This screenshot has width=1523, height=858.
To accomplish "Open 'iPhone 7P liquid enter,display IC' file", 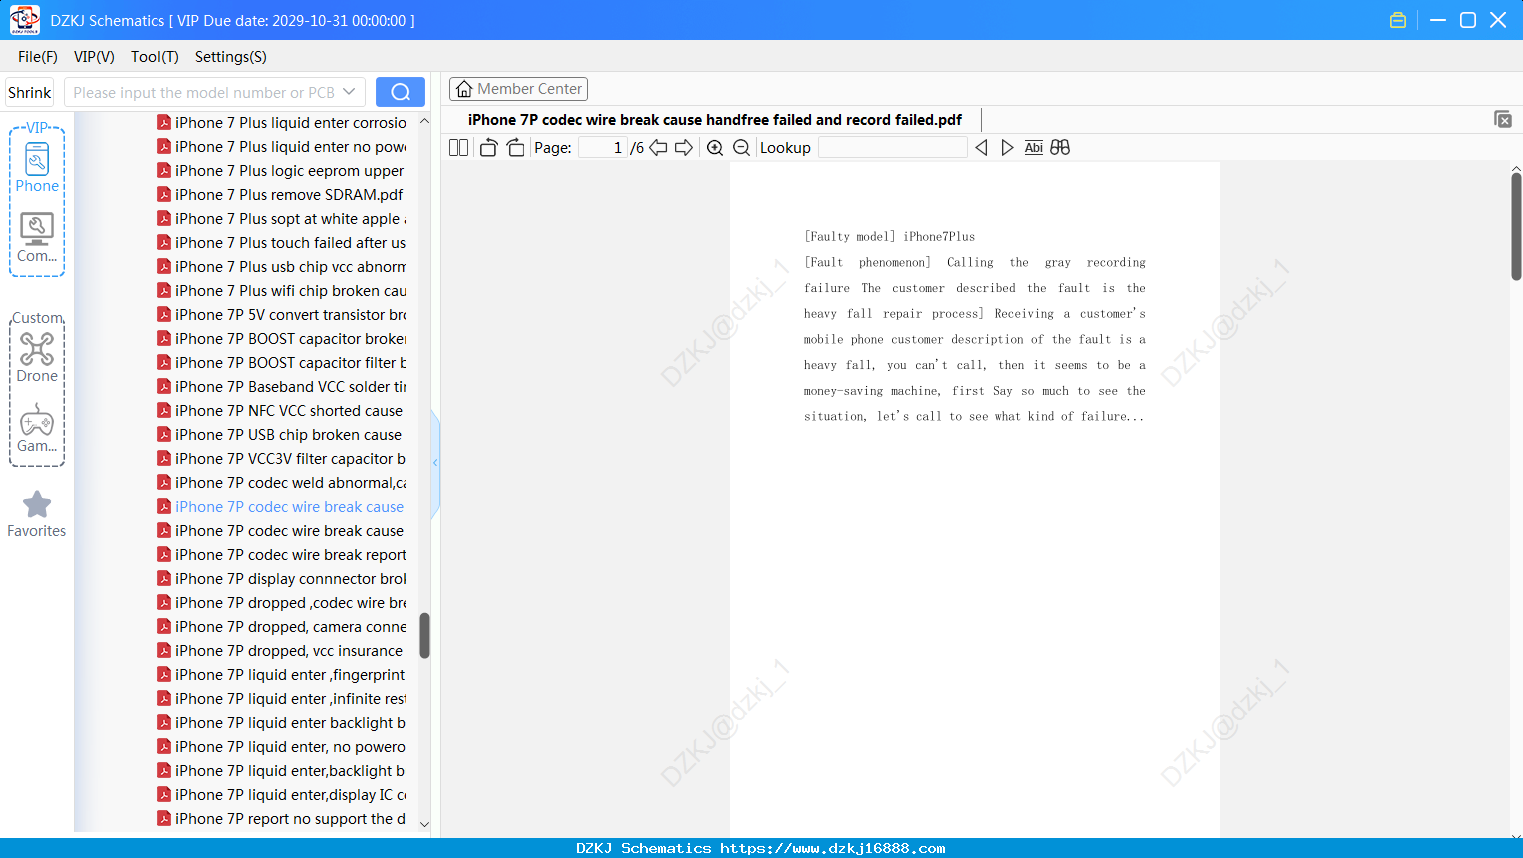I will point(291,795).
